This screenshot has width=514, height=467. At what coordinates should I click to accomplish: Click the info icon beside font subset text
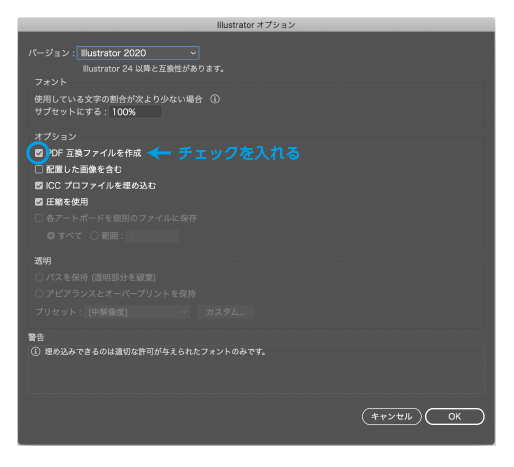tap(215, 99)
